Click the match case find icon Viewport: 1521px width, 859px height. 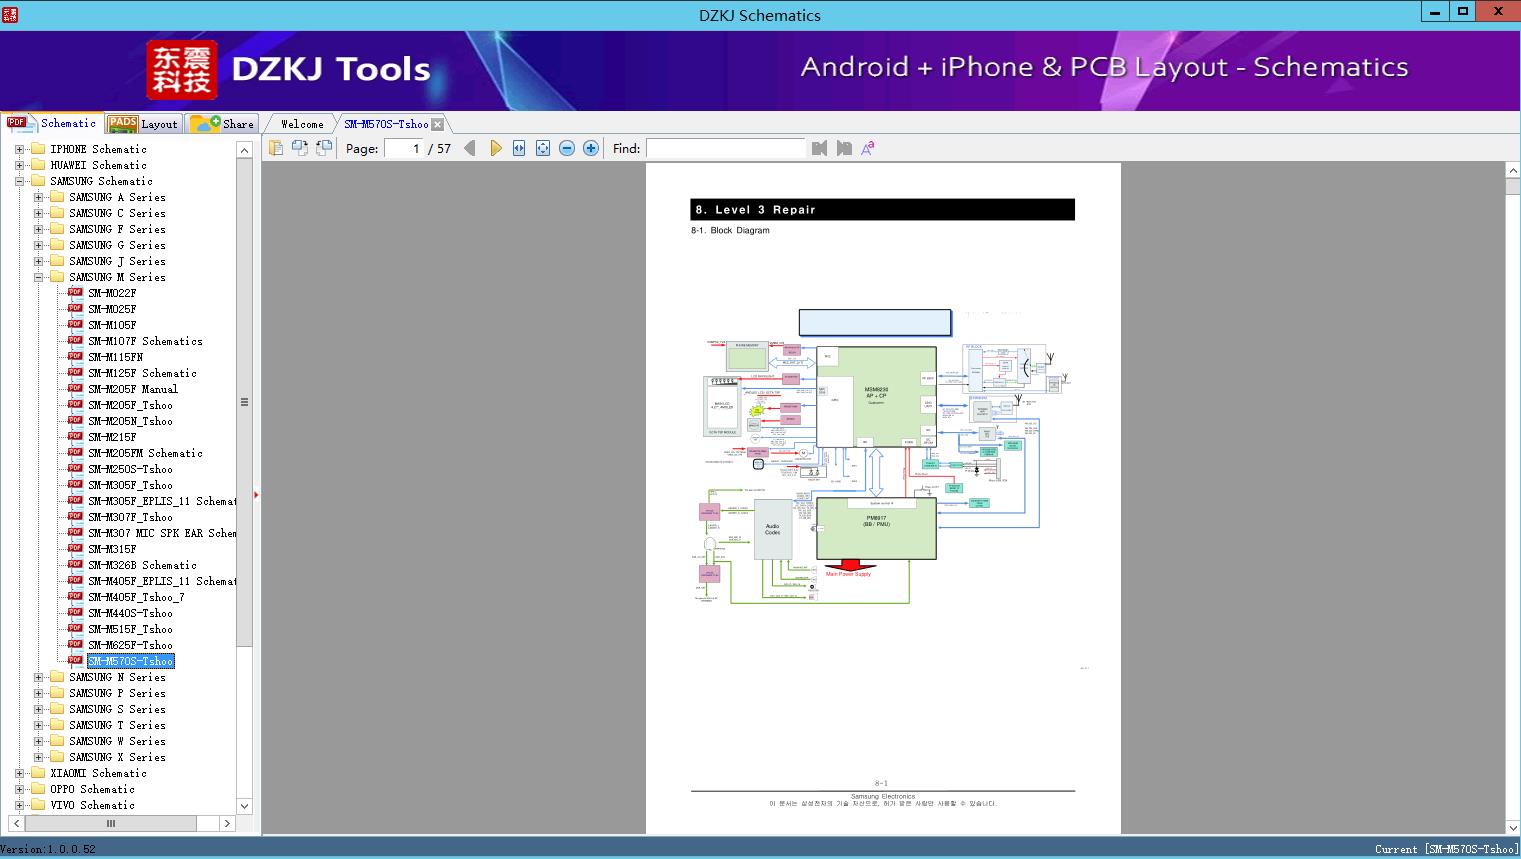pyautogui.click(x=868, y=148)
